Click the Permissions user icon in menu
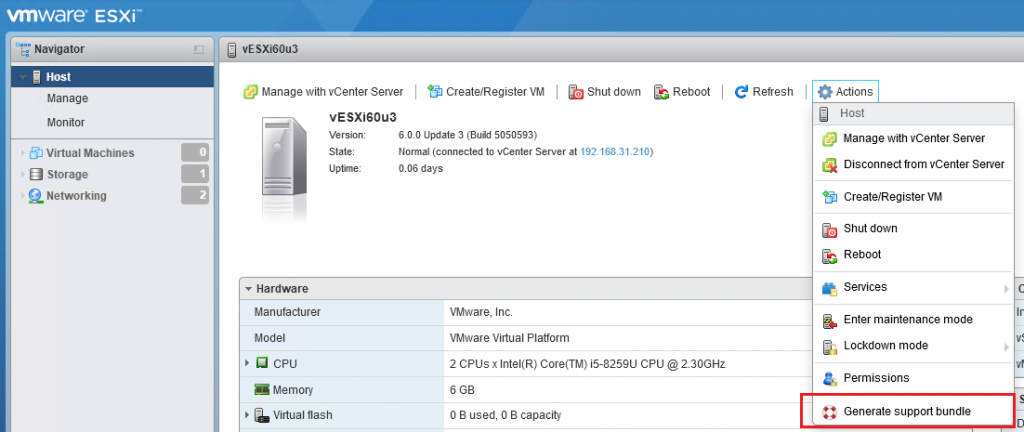The width and height of the screenshot is (1024, 432). pos(829,378)
